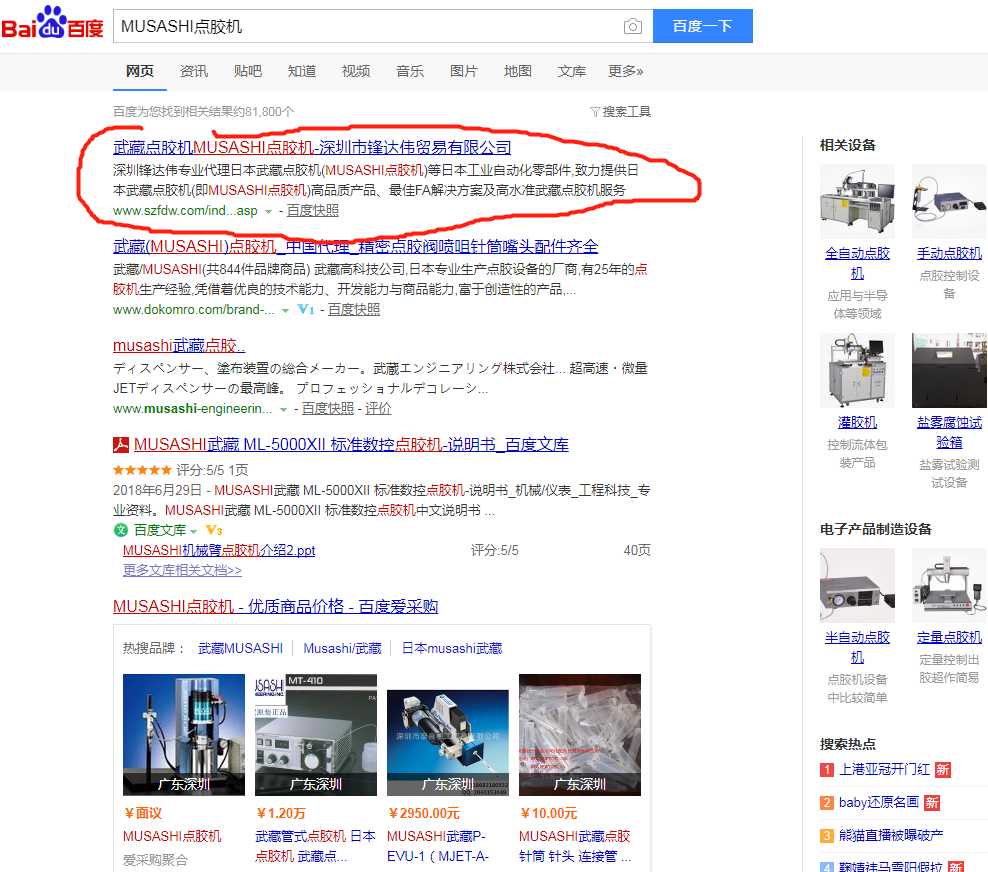This screenshot has width=988, height=872.
Task: Open 百度快照 for musashi-engineering result
Action: coord(328,408)
